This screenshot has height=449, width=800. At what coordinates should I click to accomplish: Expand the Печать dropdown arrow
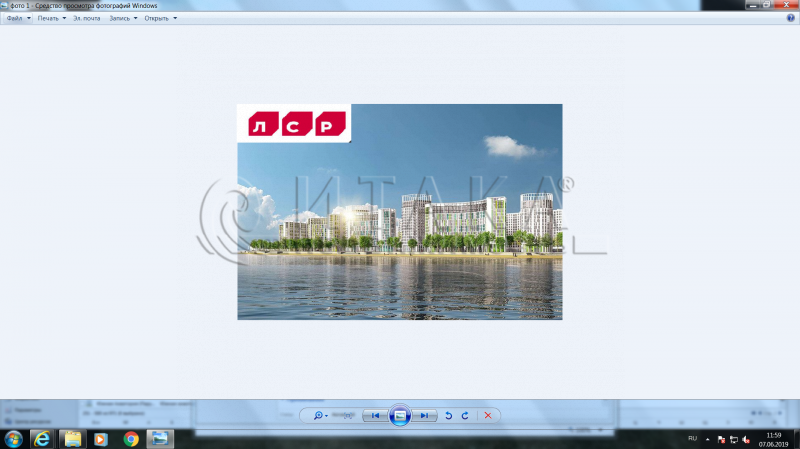(64, 18)
